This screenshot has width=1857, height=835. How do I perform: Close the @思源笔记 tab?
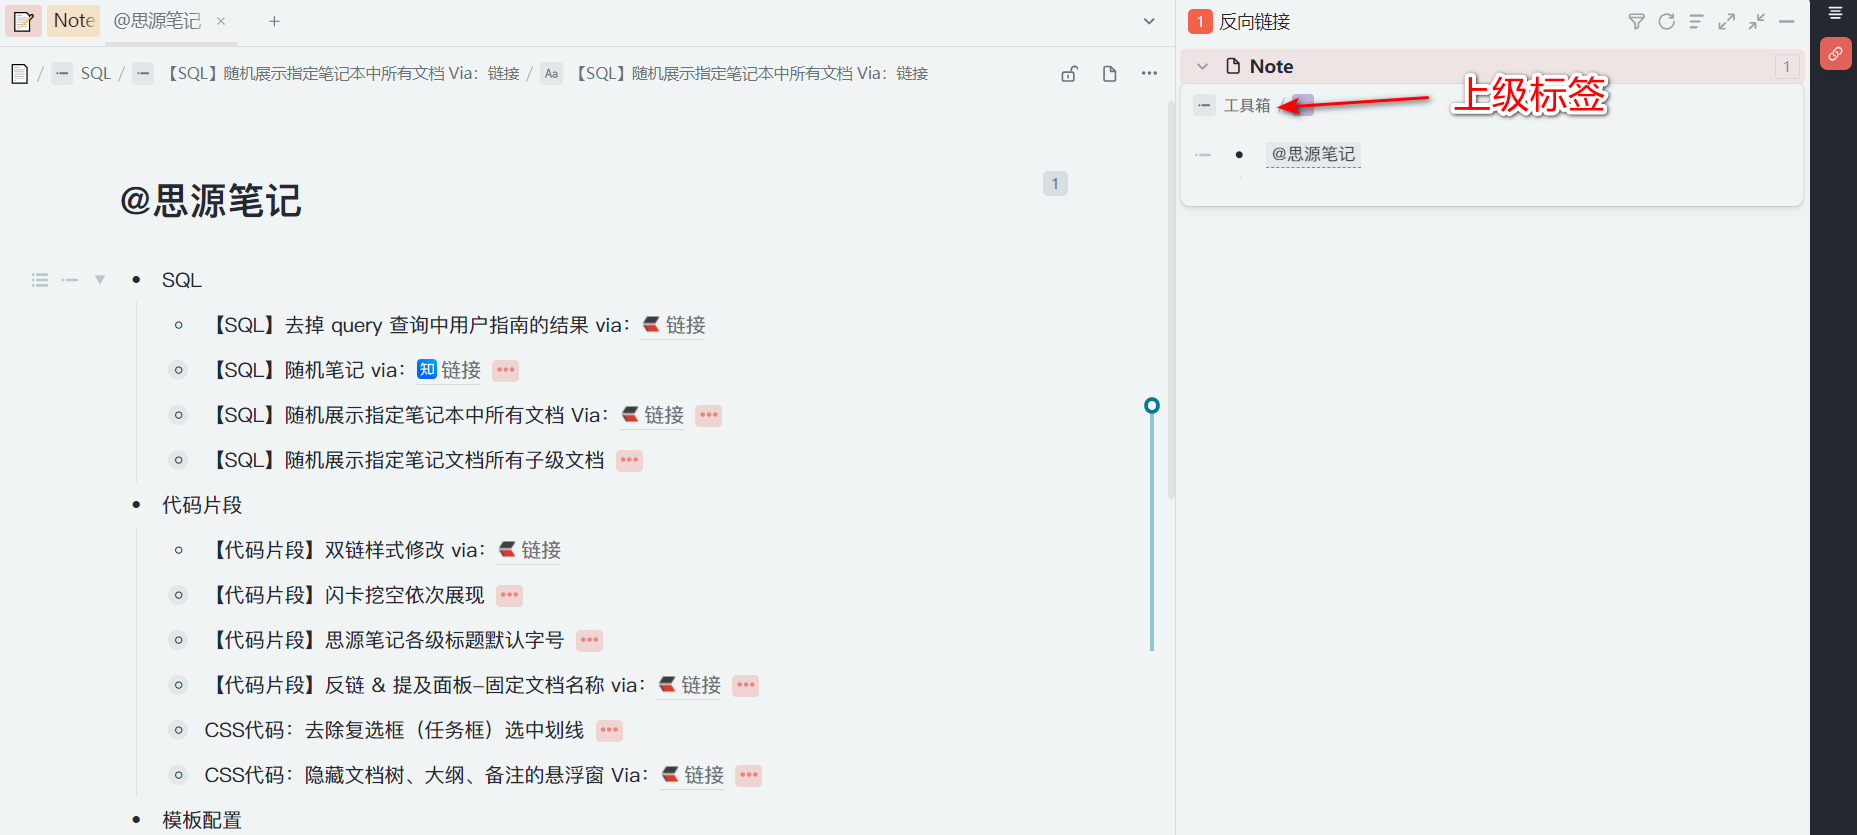point(221,21)
